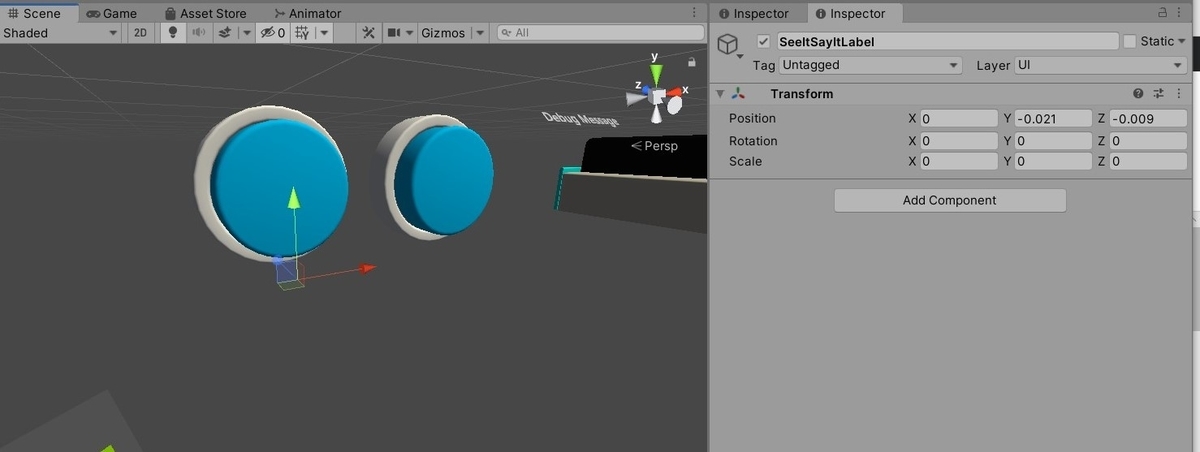The height and width of the screenshot is (452, 1200).
Task: Click the center cube of orientation gizmo
Action: pyautogui.click(x=658, y=97)
